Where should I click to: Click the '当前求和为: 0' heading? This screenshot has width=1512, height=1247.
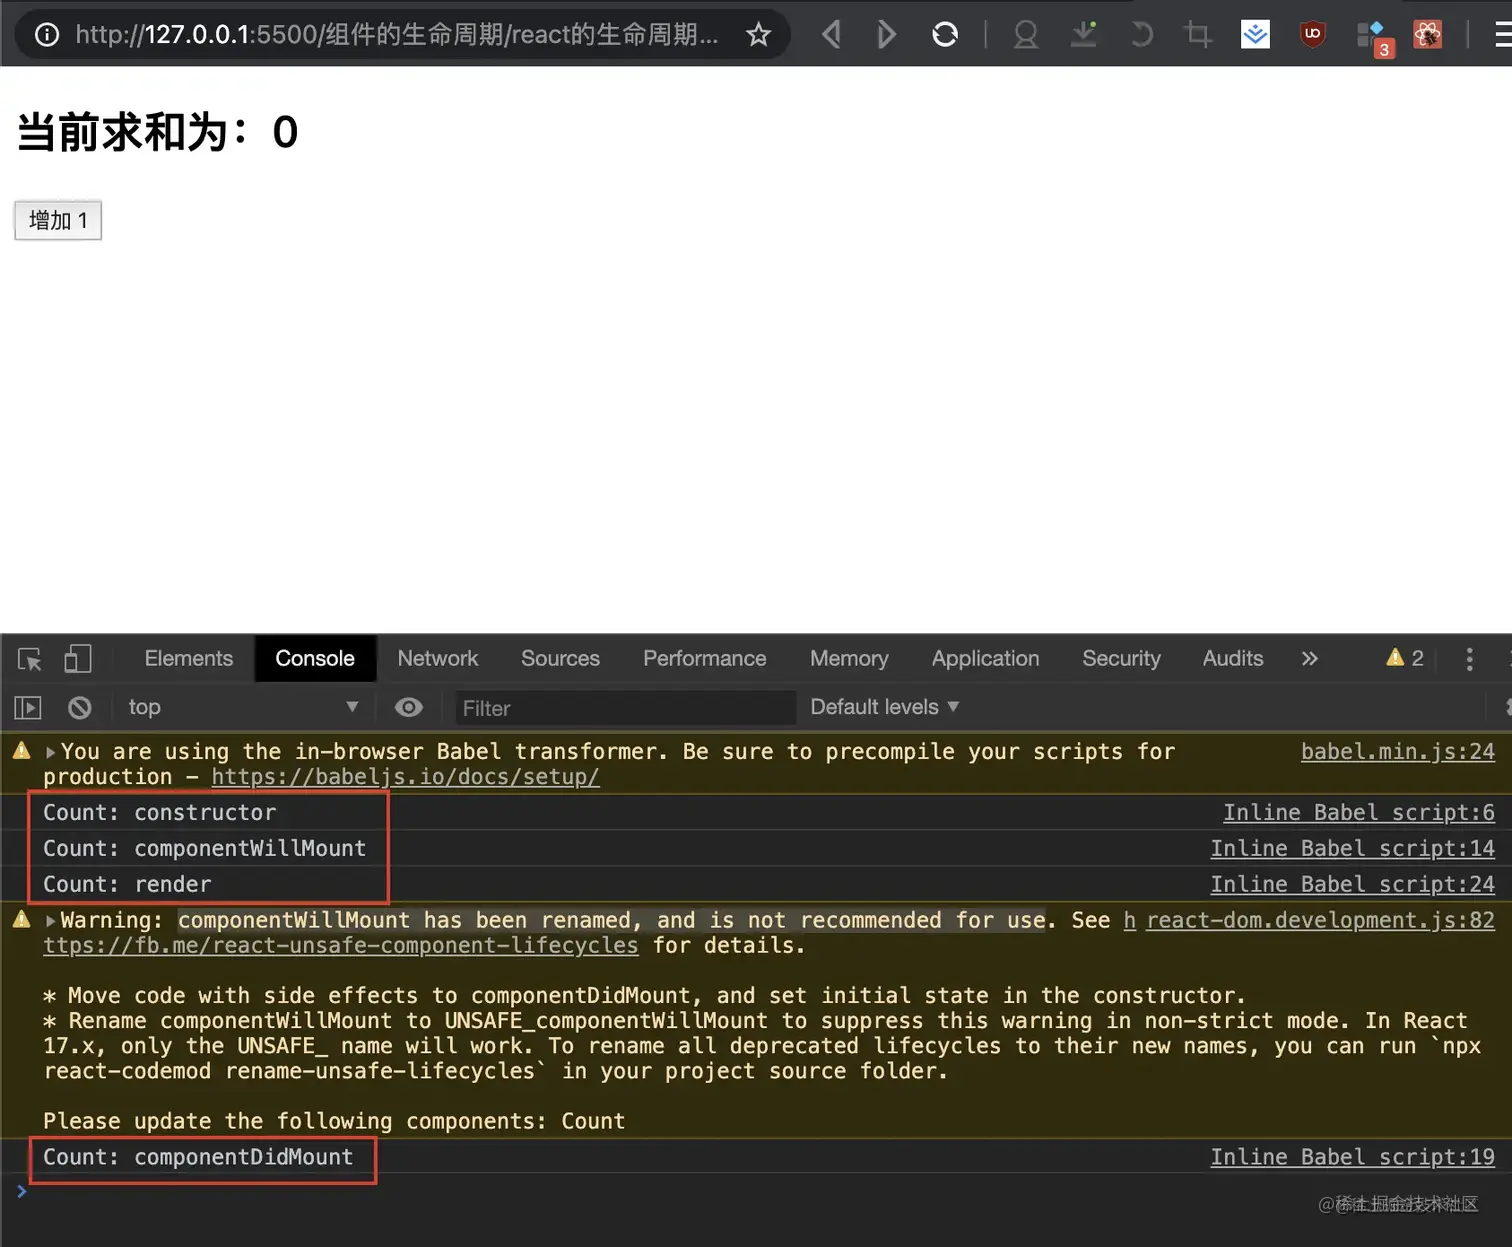(158, 132)
